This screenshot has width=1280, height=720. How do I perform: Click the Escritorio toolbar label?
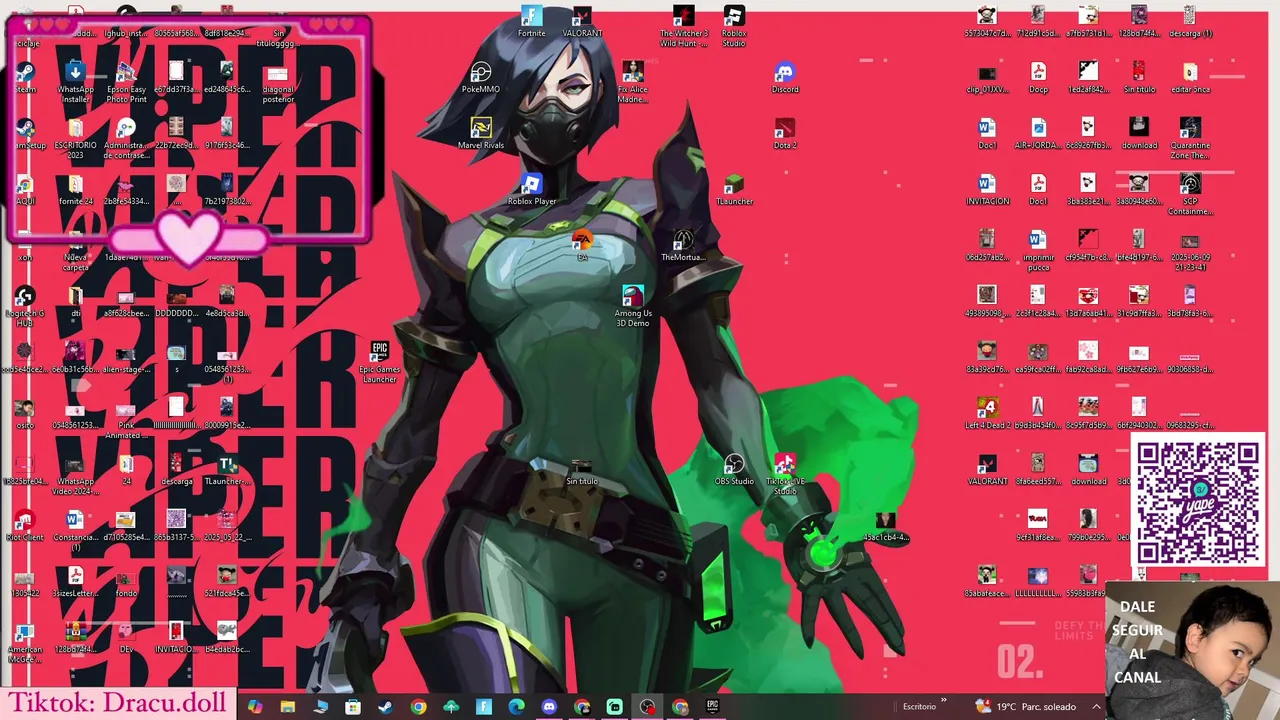[919, 707]
